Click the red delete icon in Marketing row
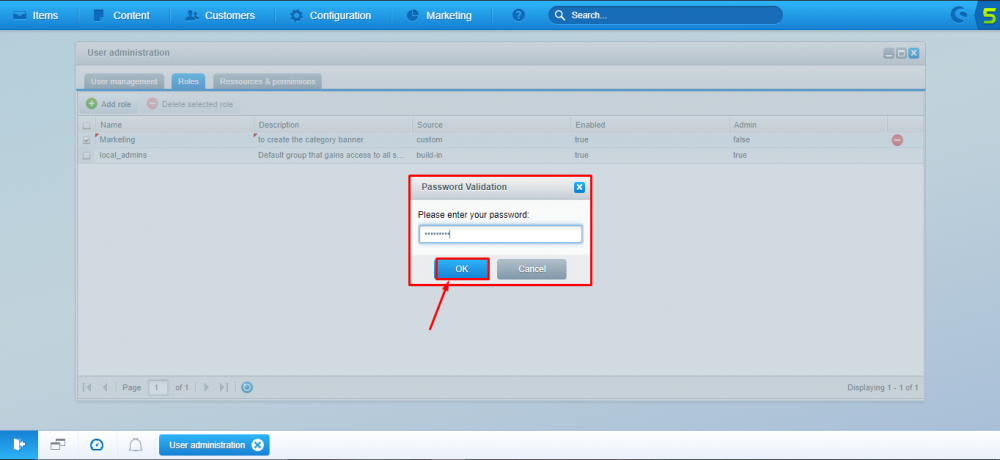The height and width of the screenshot is (460, 1000). click(x=897, y=140)
